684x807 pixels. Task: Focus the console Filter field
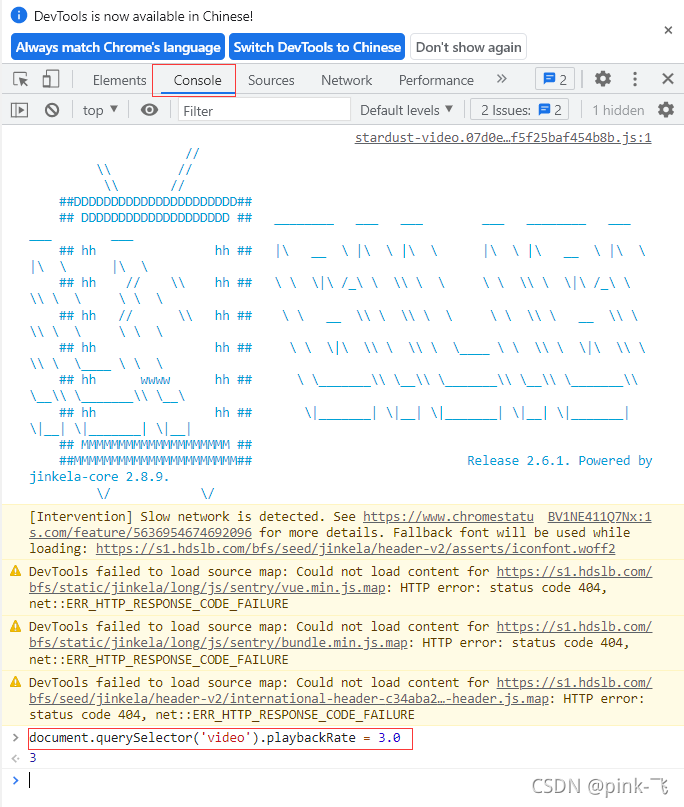[x=264, y=111]
